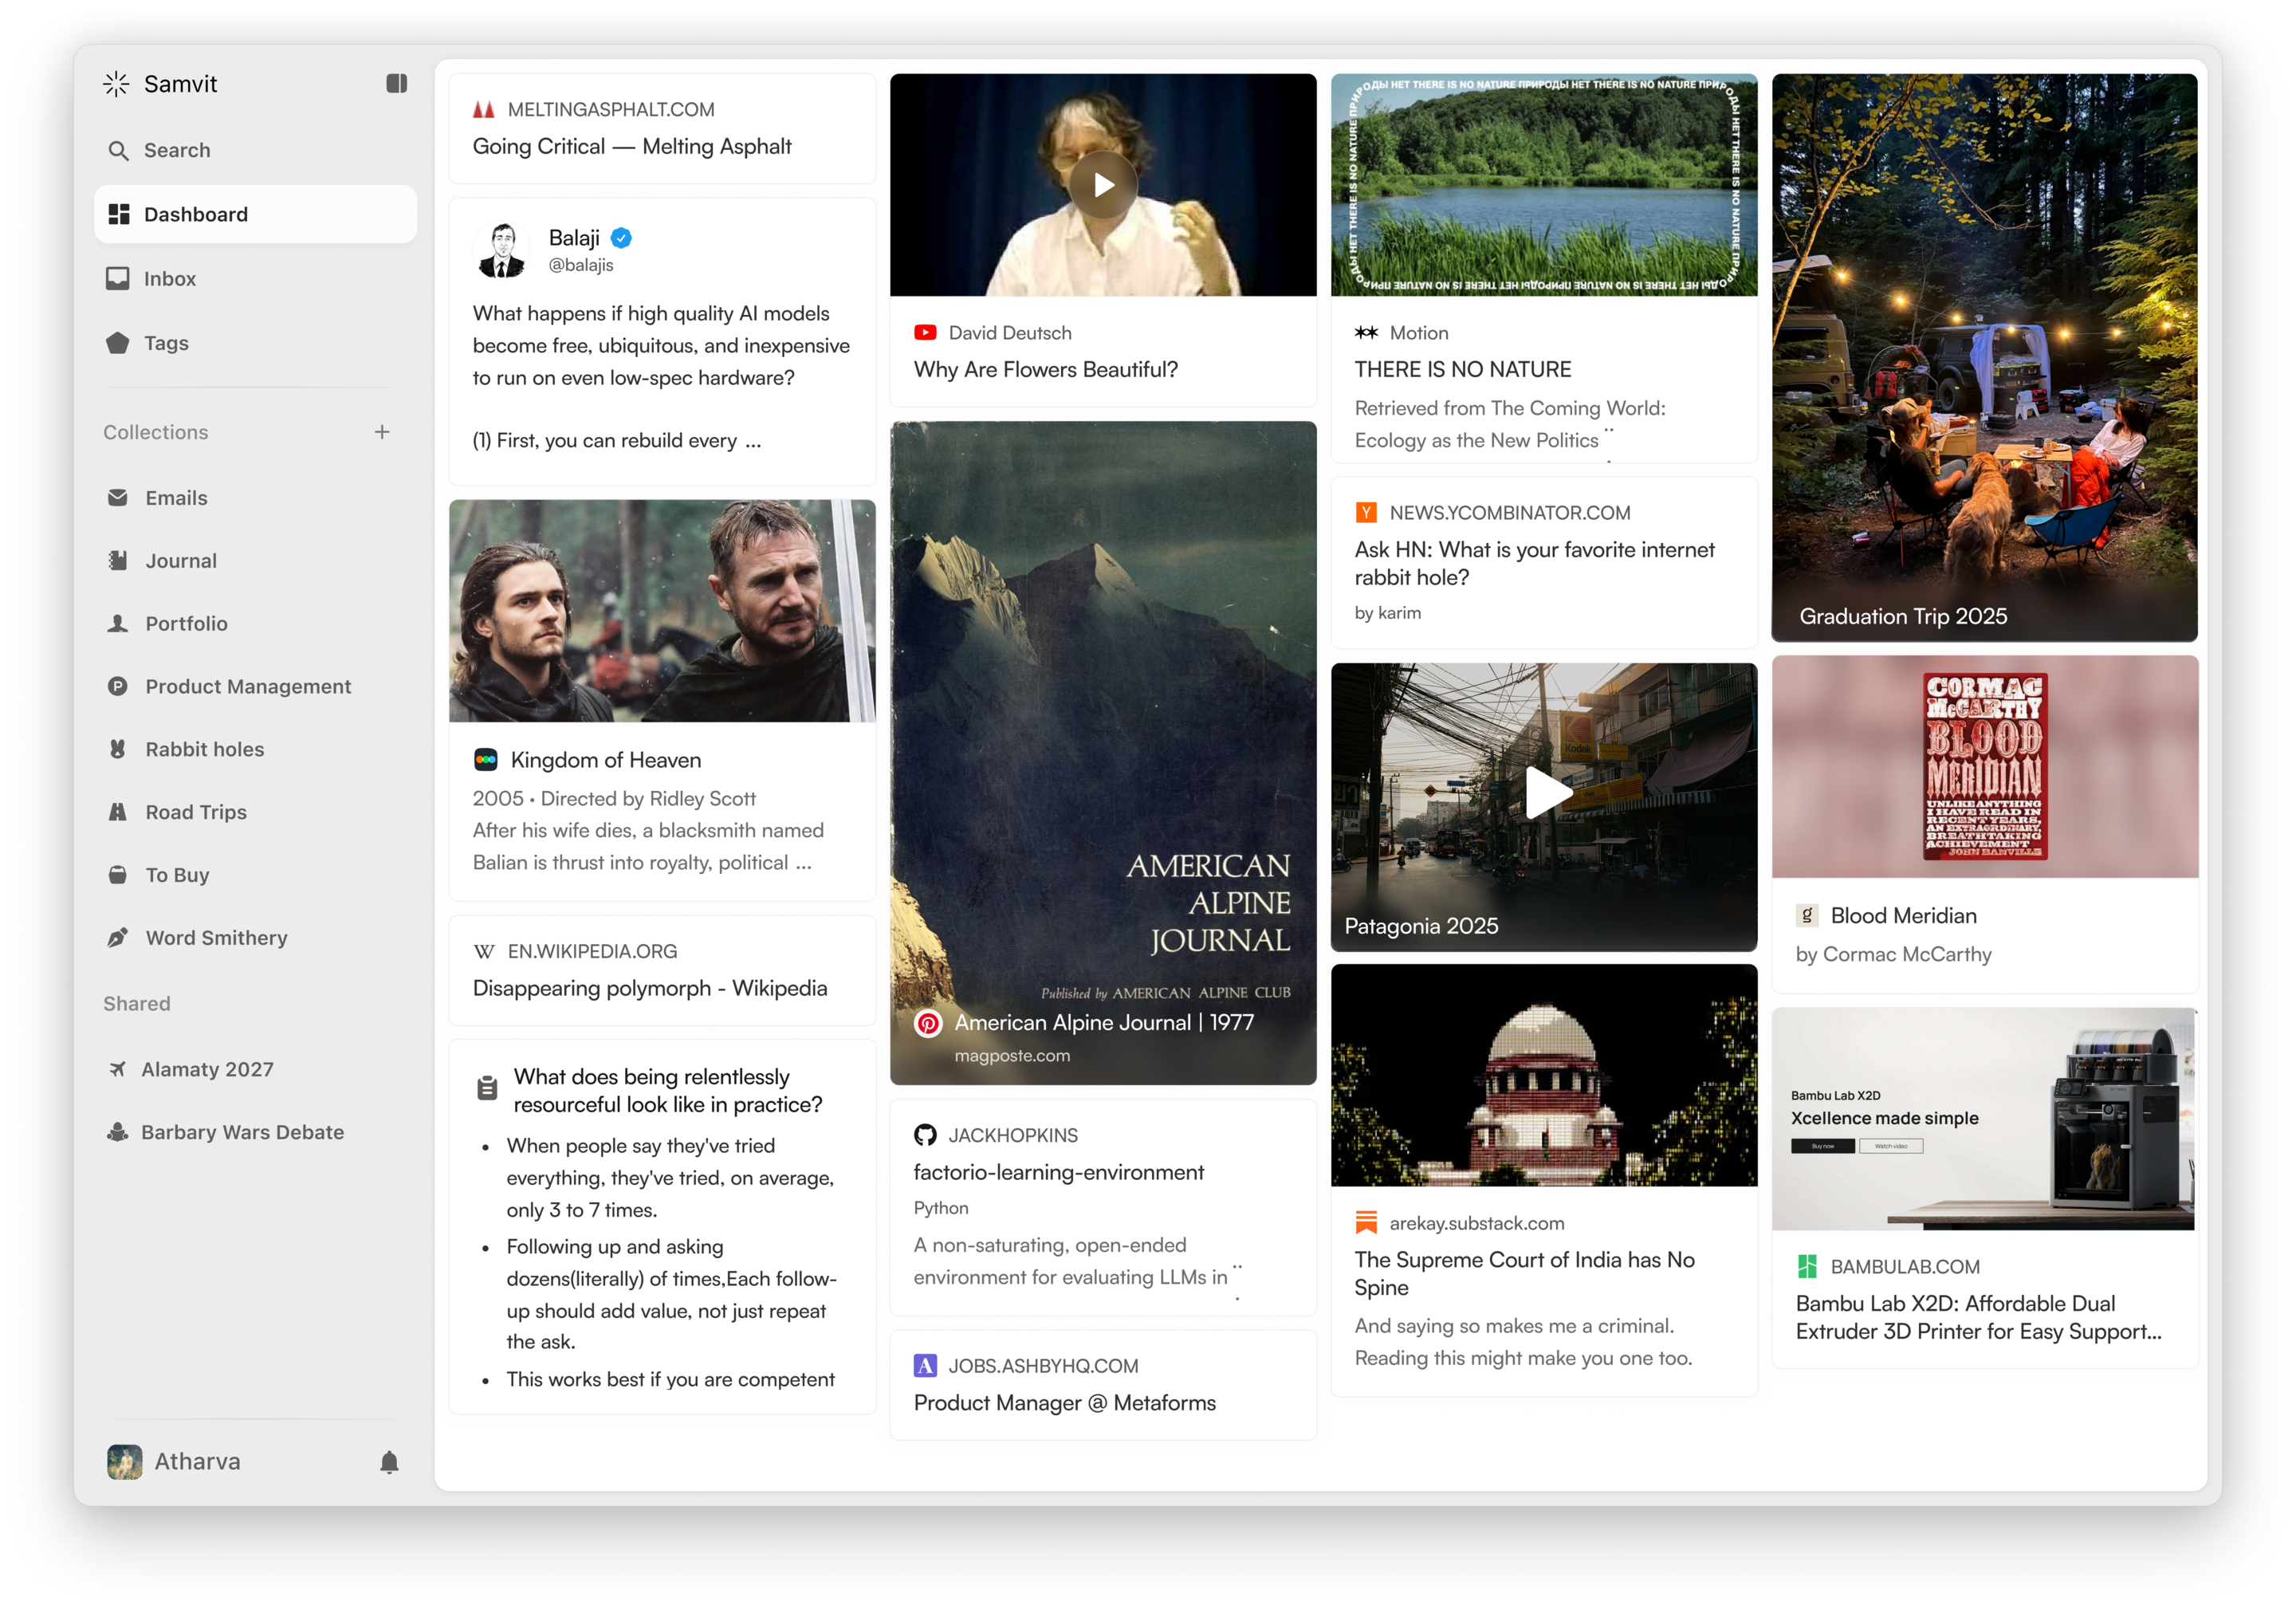Open the Road Trips collection
Image resolution: width=2296 pixels, height=1609 pixels.
(256, 813)
